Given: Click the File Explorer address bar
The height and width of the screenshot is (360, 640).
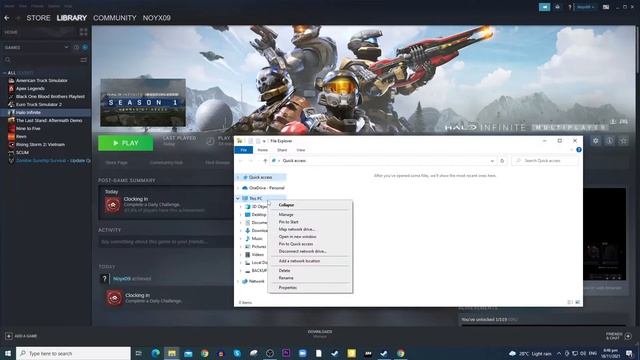Looking at the screenshot, I should click(383, 161).
